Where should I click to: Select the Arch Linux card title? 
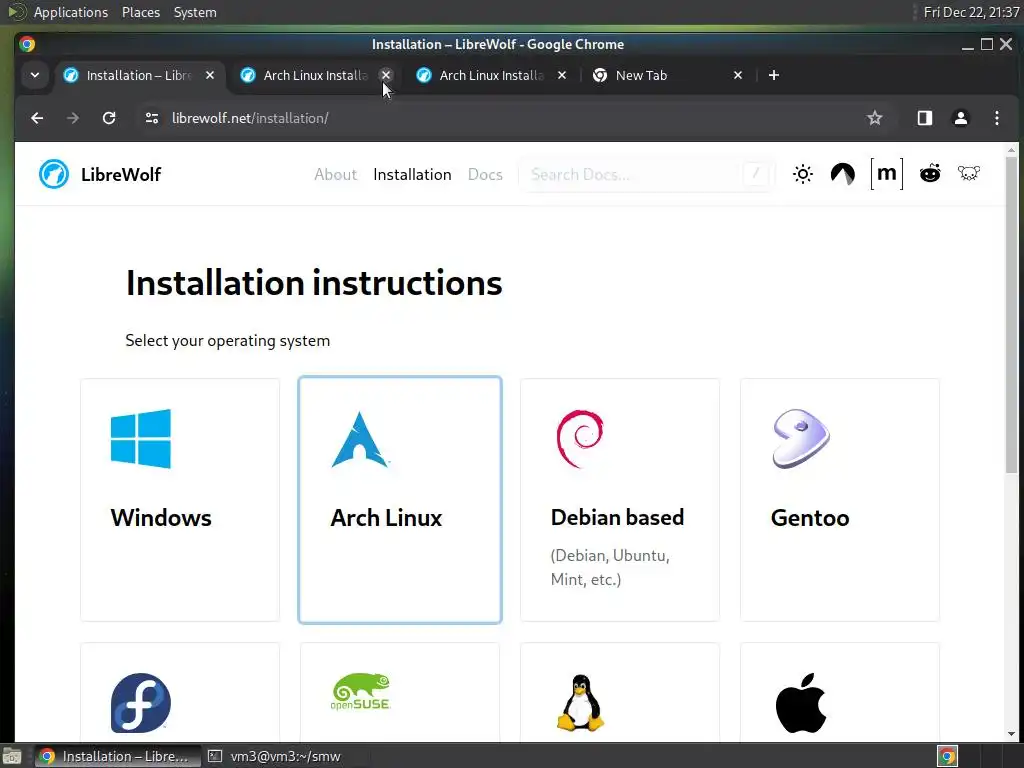pos(386,518)
